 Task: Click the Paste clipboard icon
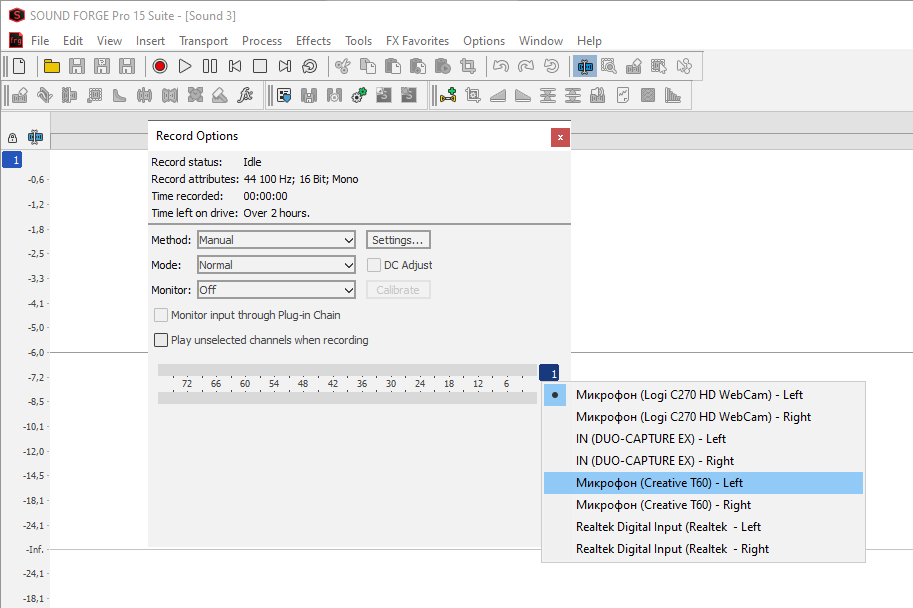[x=392, y=66]
